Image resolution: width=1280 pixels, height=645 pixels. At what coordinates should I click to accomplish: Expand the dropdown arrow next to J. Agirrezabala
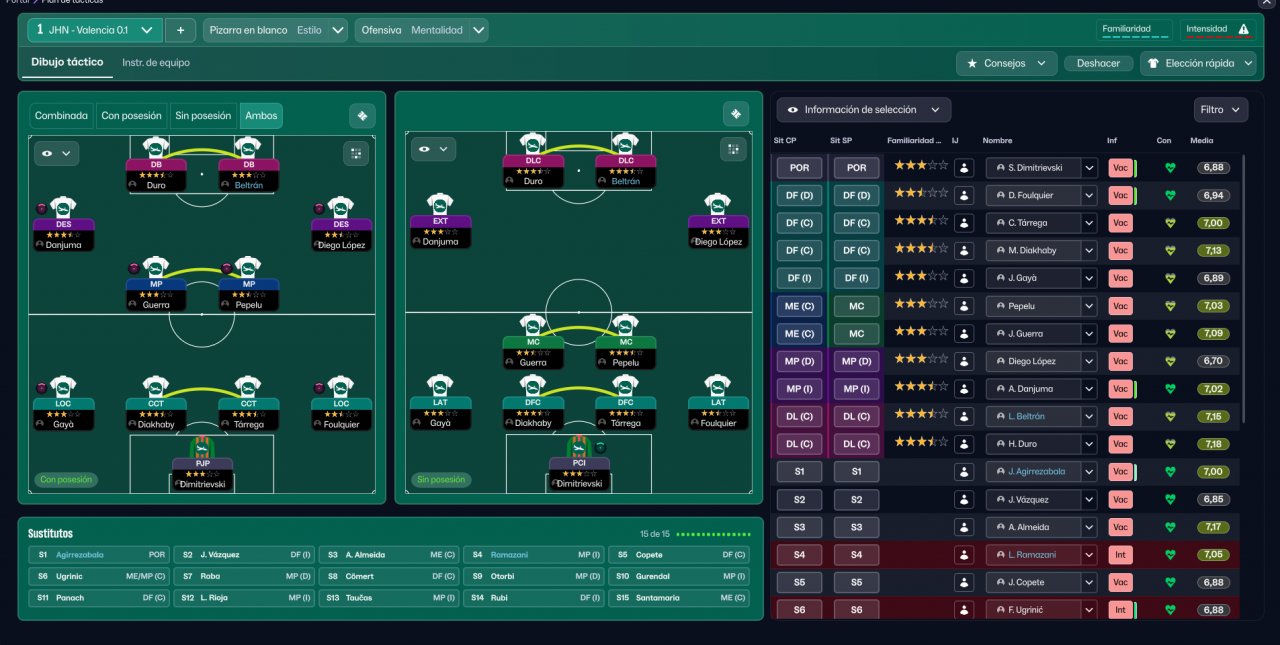pyautogui.click(x=1089, y=472)
